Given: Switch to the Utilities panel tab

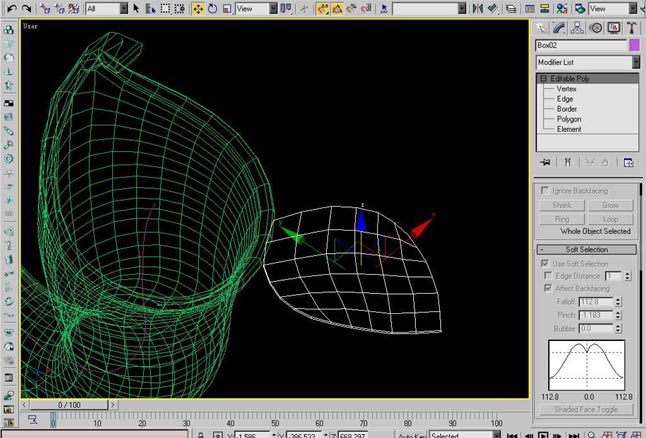Looking at the screenshot, I should [x=631, y=28].
